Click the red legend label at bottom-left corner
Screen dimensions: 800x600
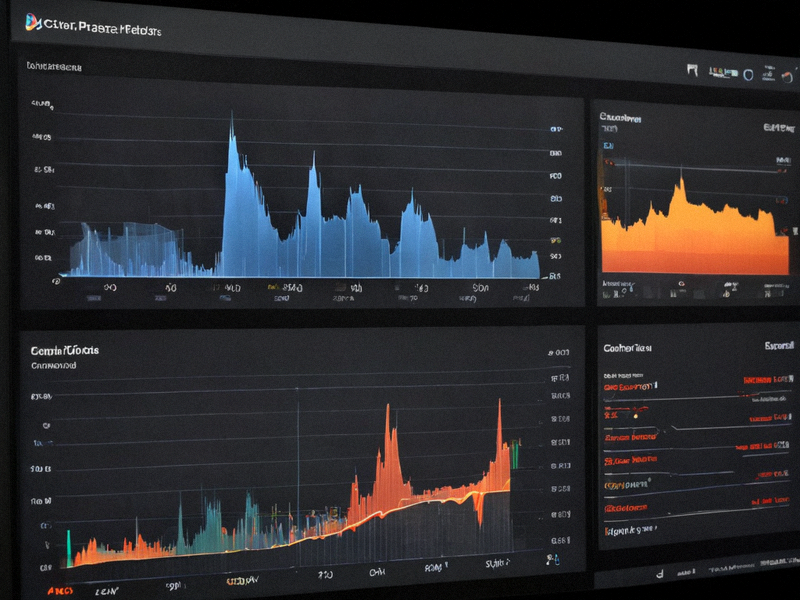tap(60, 591)
